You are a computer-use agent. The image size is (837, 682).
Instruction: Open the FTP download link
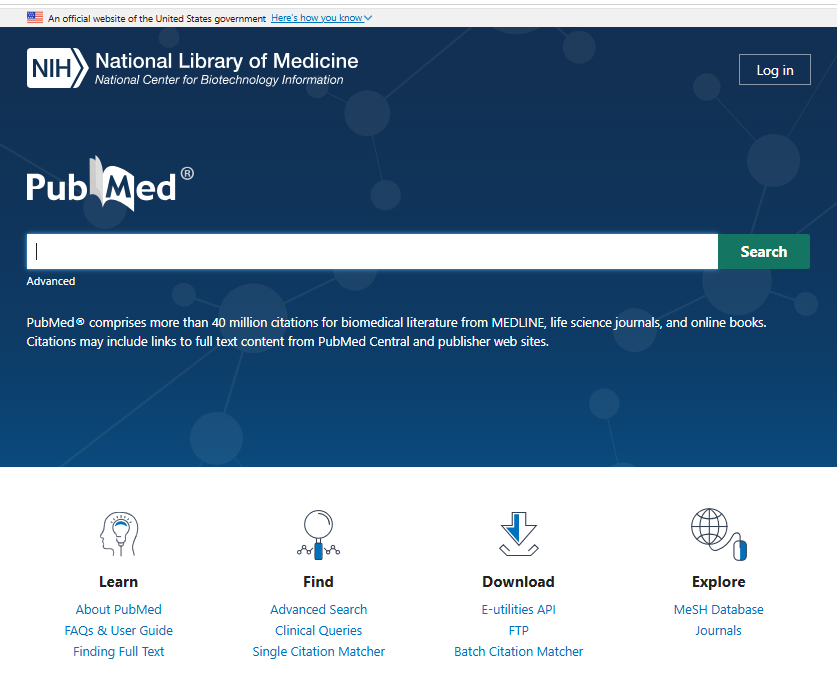tap(518, 631)
